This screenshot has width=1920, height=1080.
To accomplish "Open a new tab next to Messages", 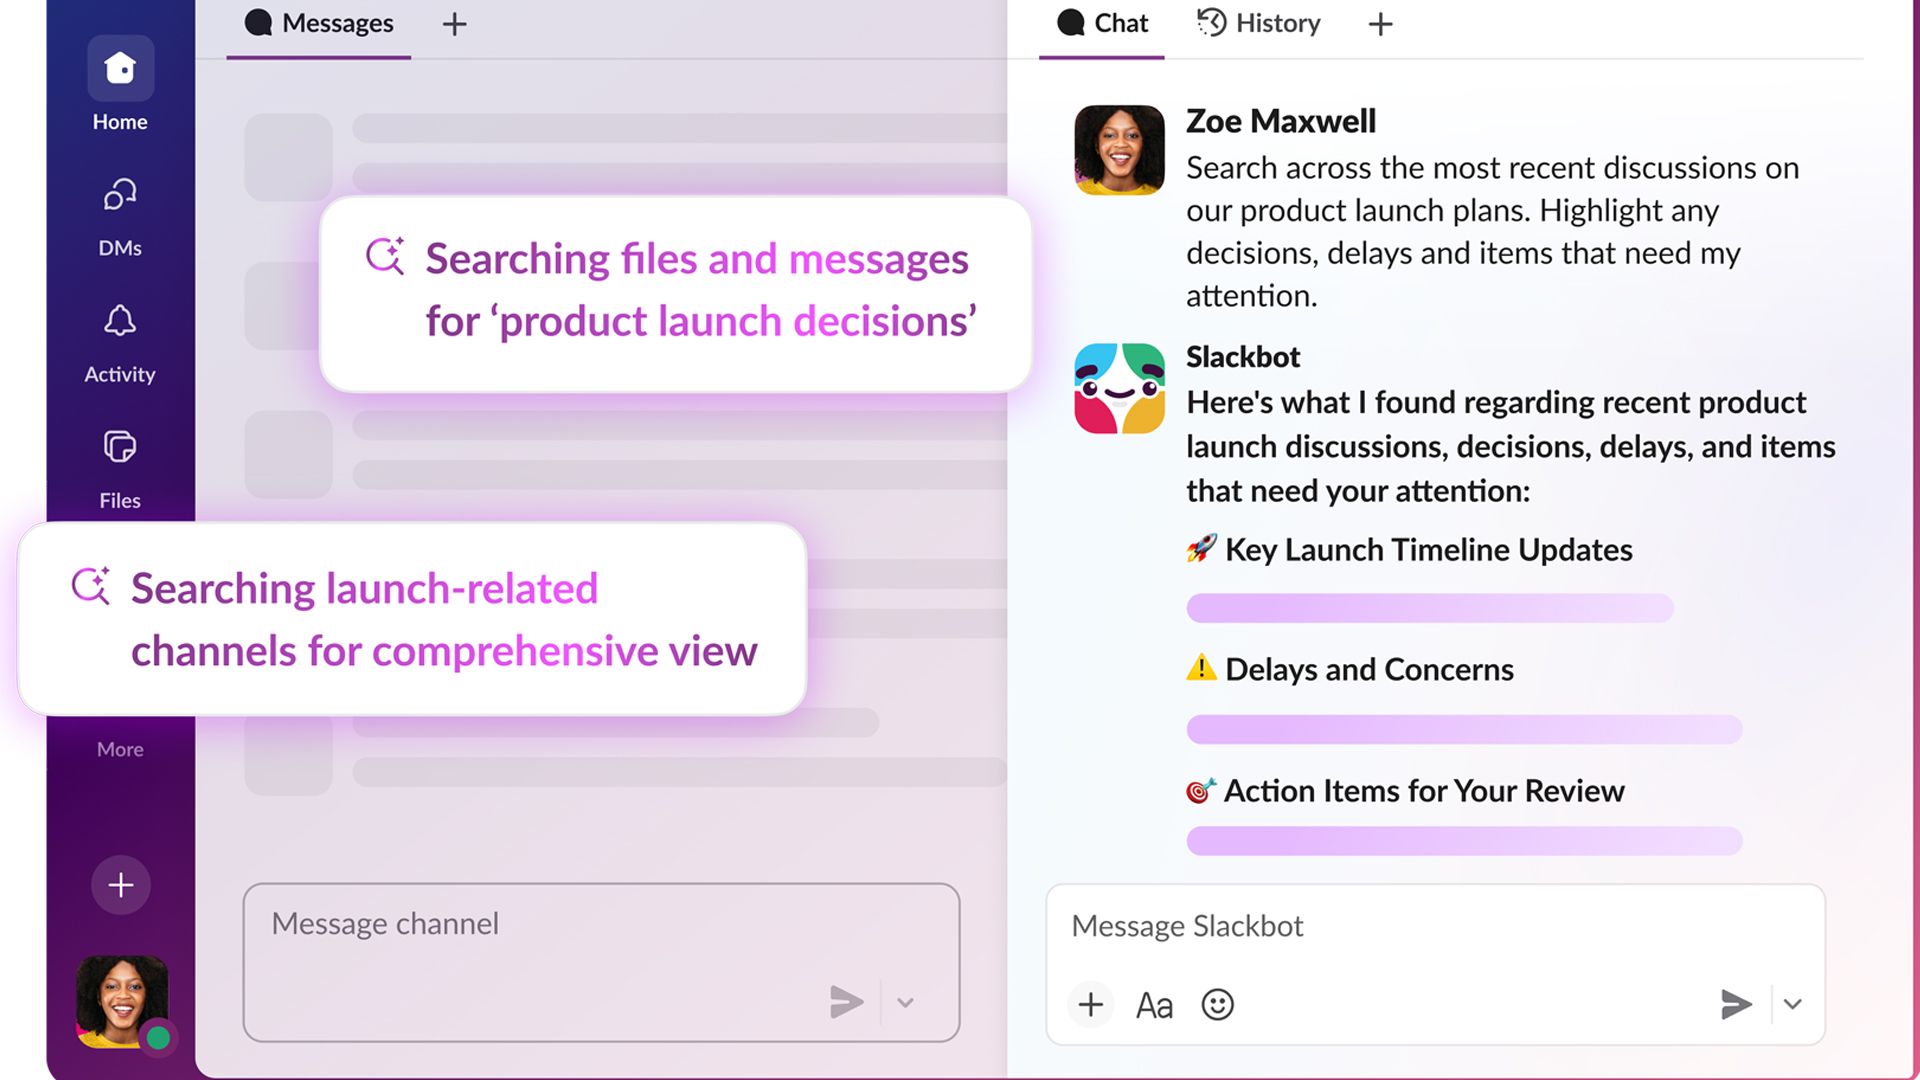I will point(454,24).
